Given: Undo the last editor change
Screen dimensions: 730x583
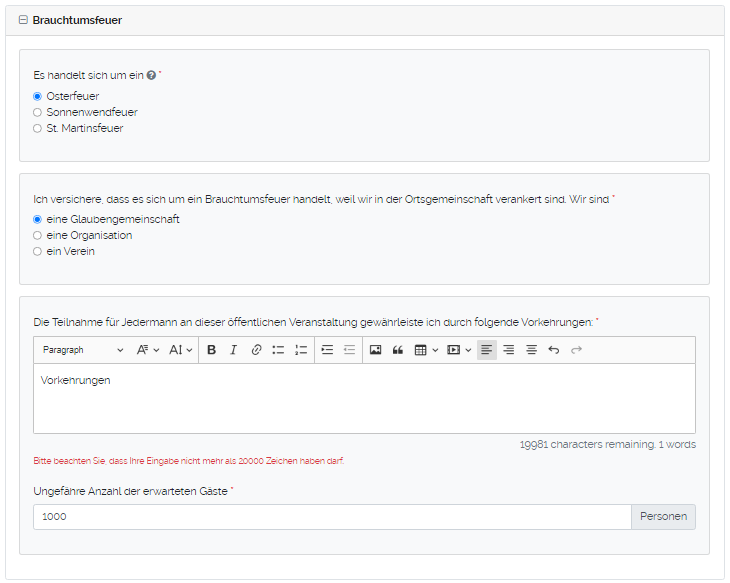Looking at the screenshot, I should (x=554, y=350).
